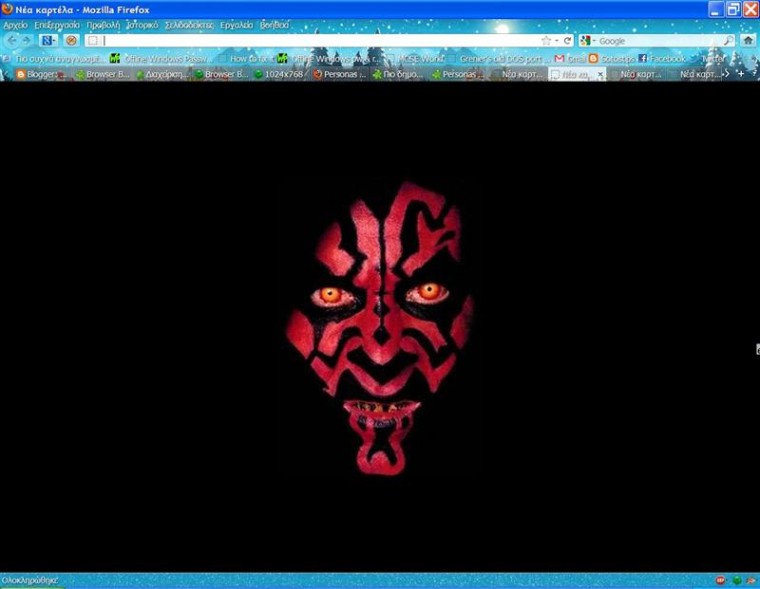The width and height of the screenshot is (760, 589).
Task: Click the Adblock Plus status bar icon
Action: pyautogui.click(x=720, y=580)
